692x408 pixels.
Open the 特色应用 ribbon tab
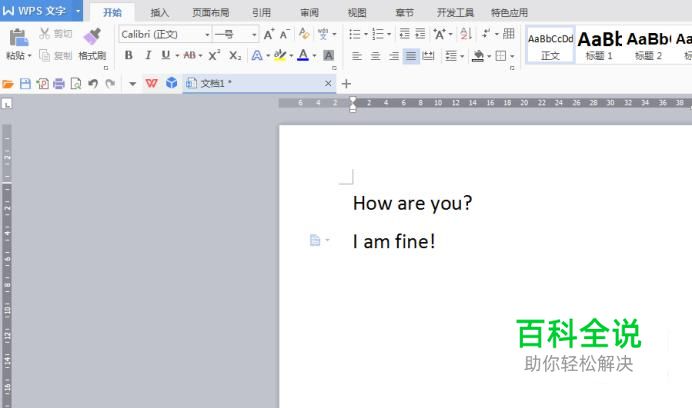click(x=509, y=12)
